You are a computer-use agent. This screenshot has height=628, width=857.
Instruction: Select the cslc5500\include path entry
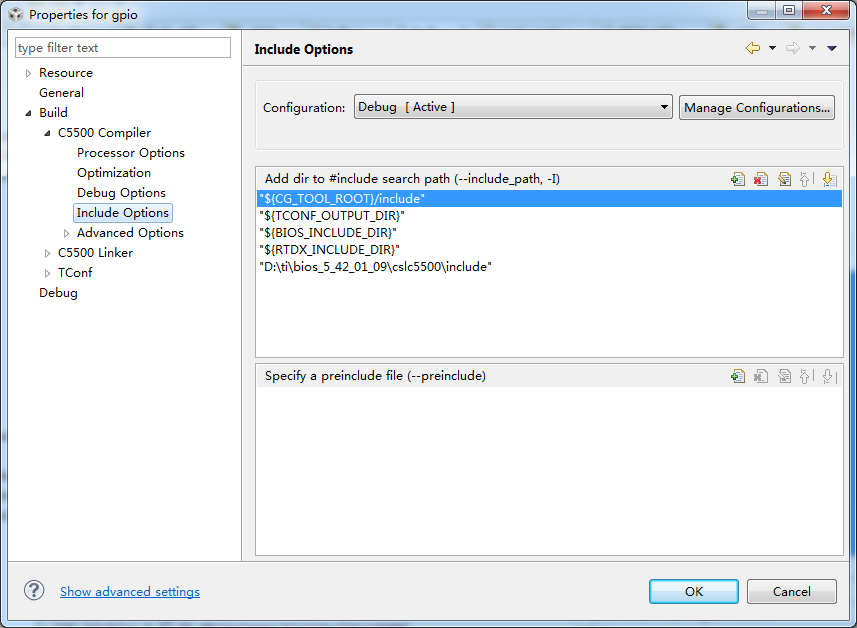[549, 266]
